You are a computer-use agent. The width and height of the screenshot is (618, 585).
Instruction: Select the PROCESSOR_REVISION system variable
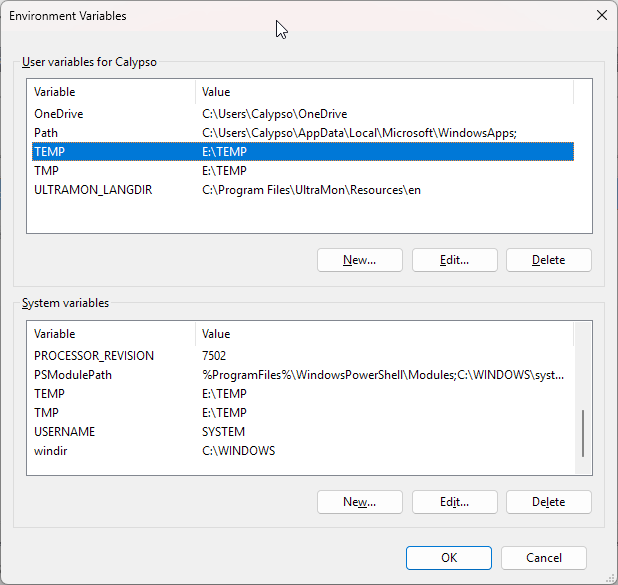click(303, 356)
